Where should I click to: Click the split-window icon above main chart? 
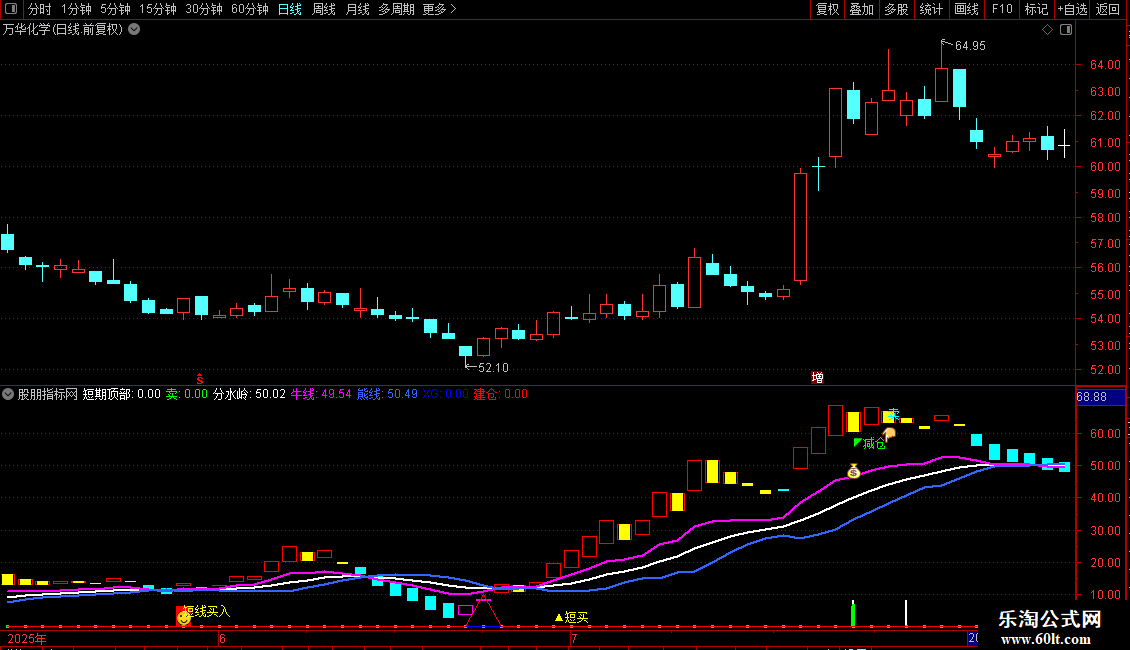(x=1066, y=30)
